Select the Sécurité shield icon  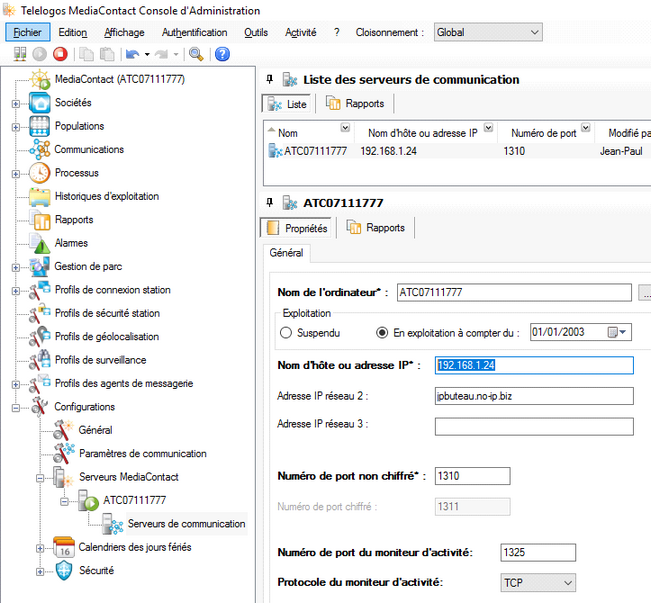tap(64, 571)
